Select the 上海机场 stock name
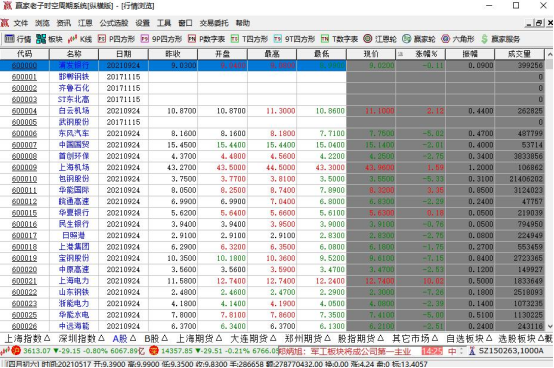 click(x=74, y=167)
